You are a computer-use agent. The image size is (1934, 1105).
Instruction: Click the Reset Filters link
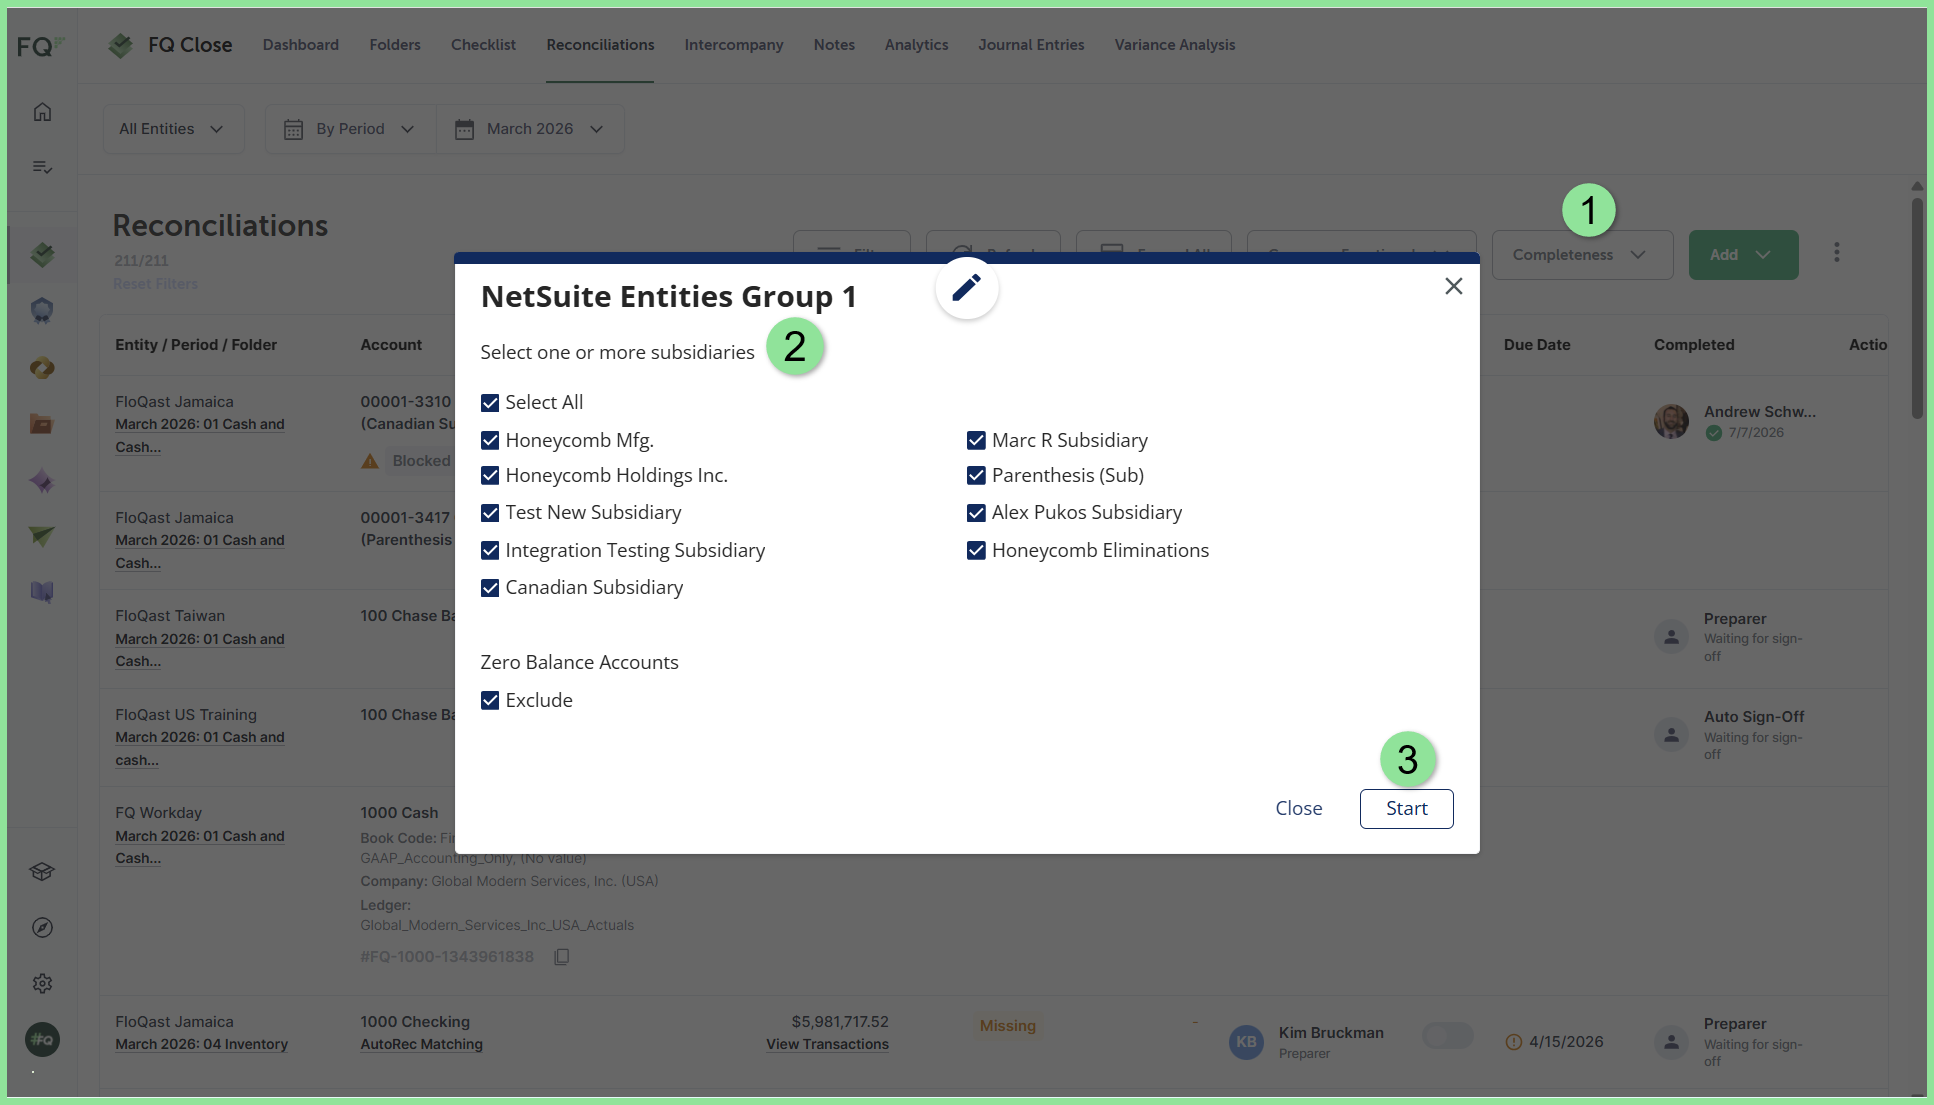click(x=155, y=284)
